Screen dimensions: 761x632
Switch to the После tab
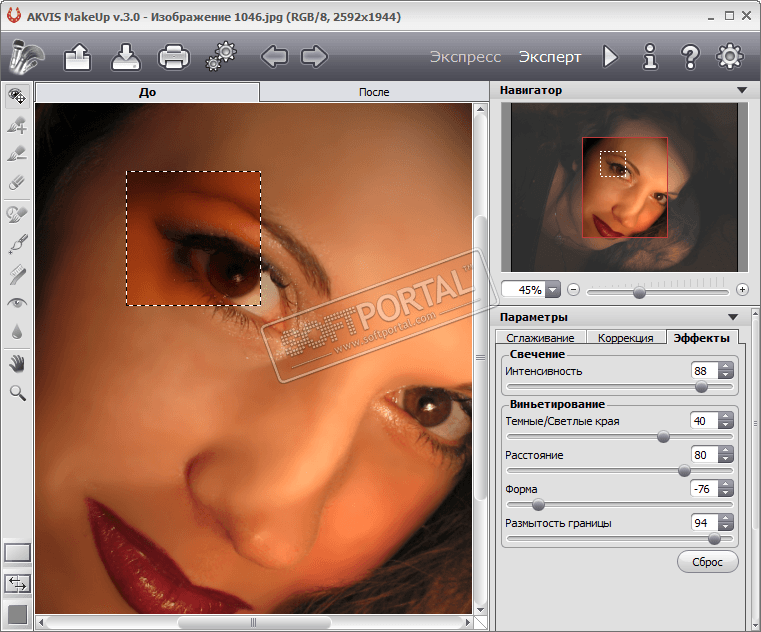pyautogui.click(x=374, y=92)
